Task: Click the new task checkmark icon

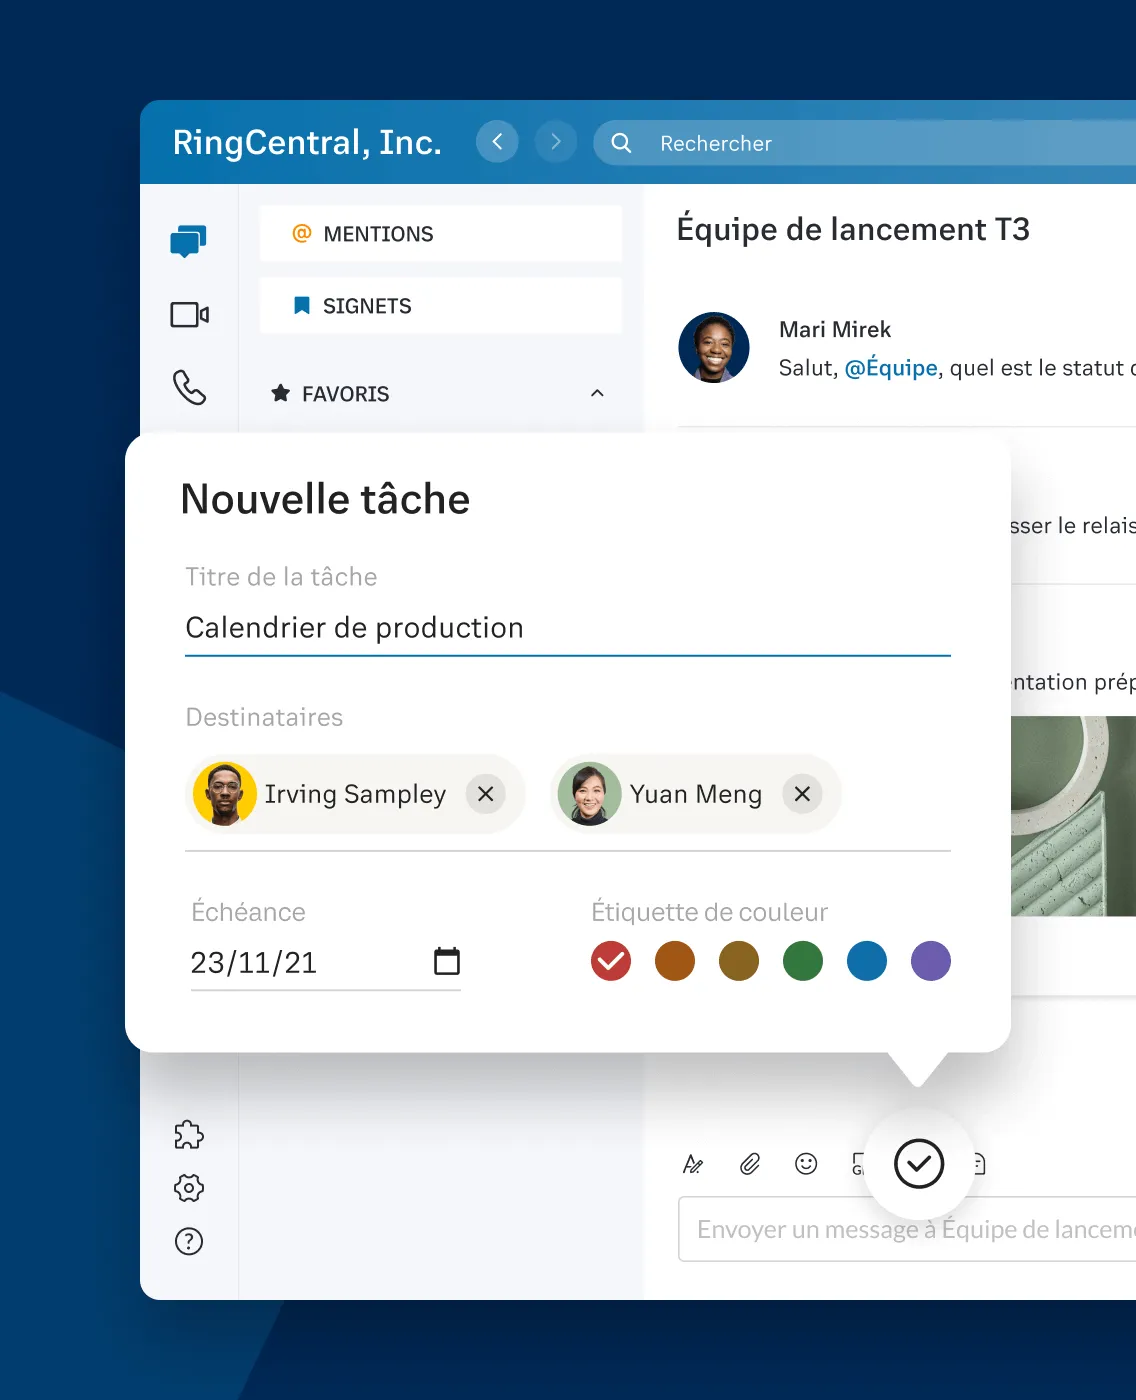Action: click(x=919, y=1163)
